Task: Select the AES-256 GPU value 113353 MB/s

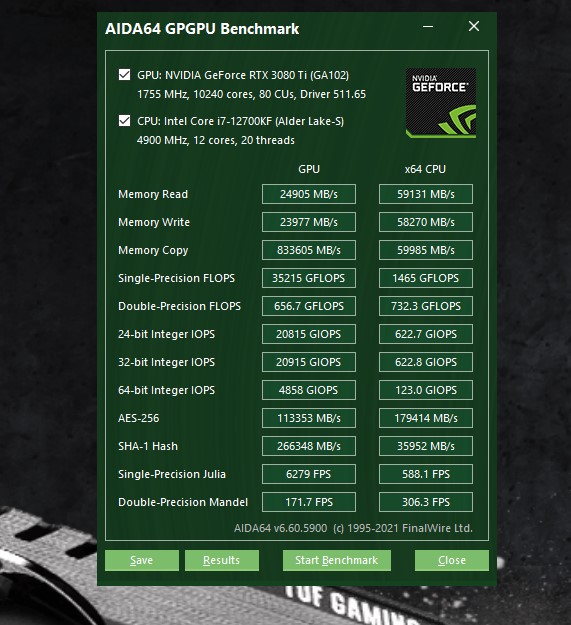Action: pos(309,418)
